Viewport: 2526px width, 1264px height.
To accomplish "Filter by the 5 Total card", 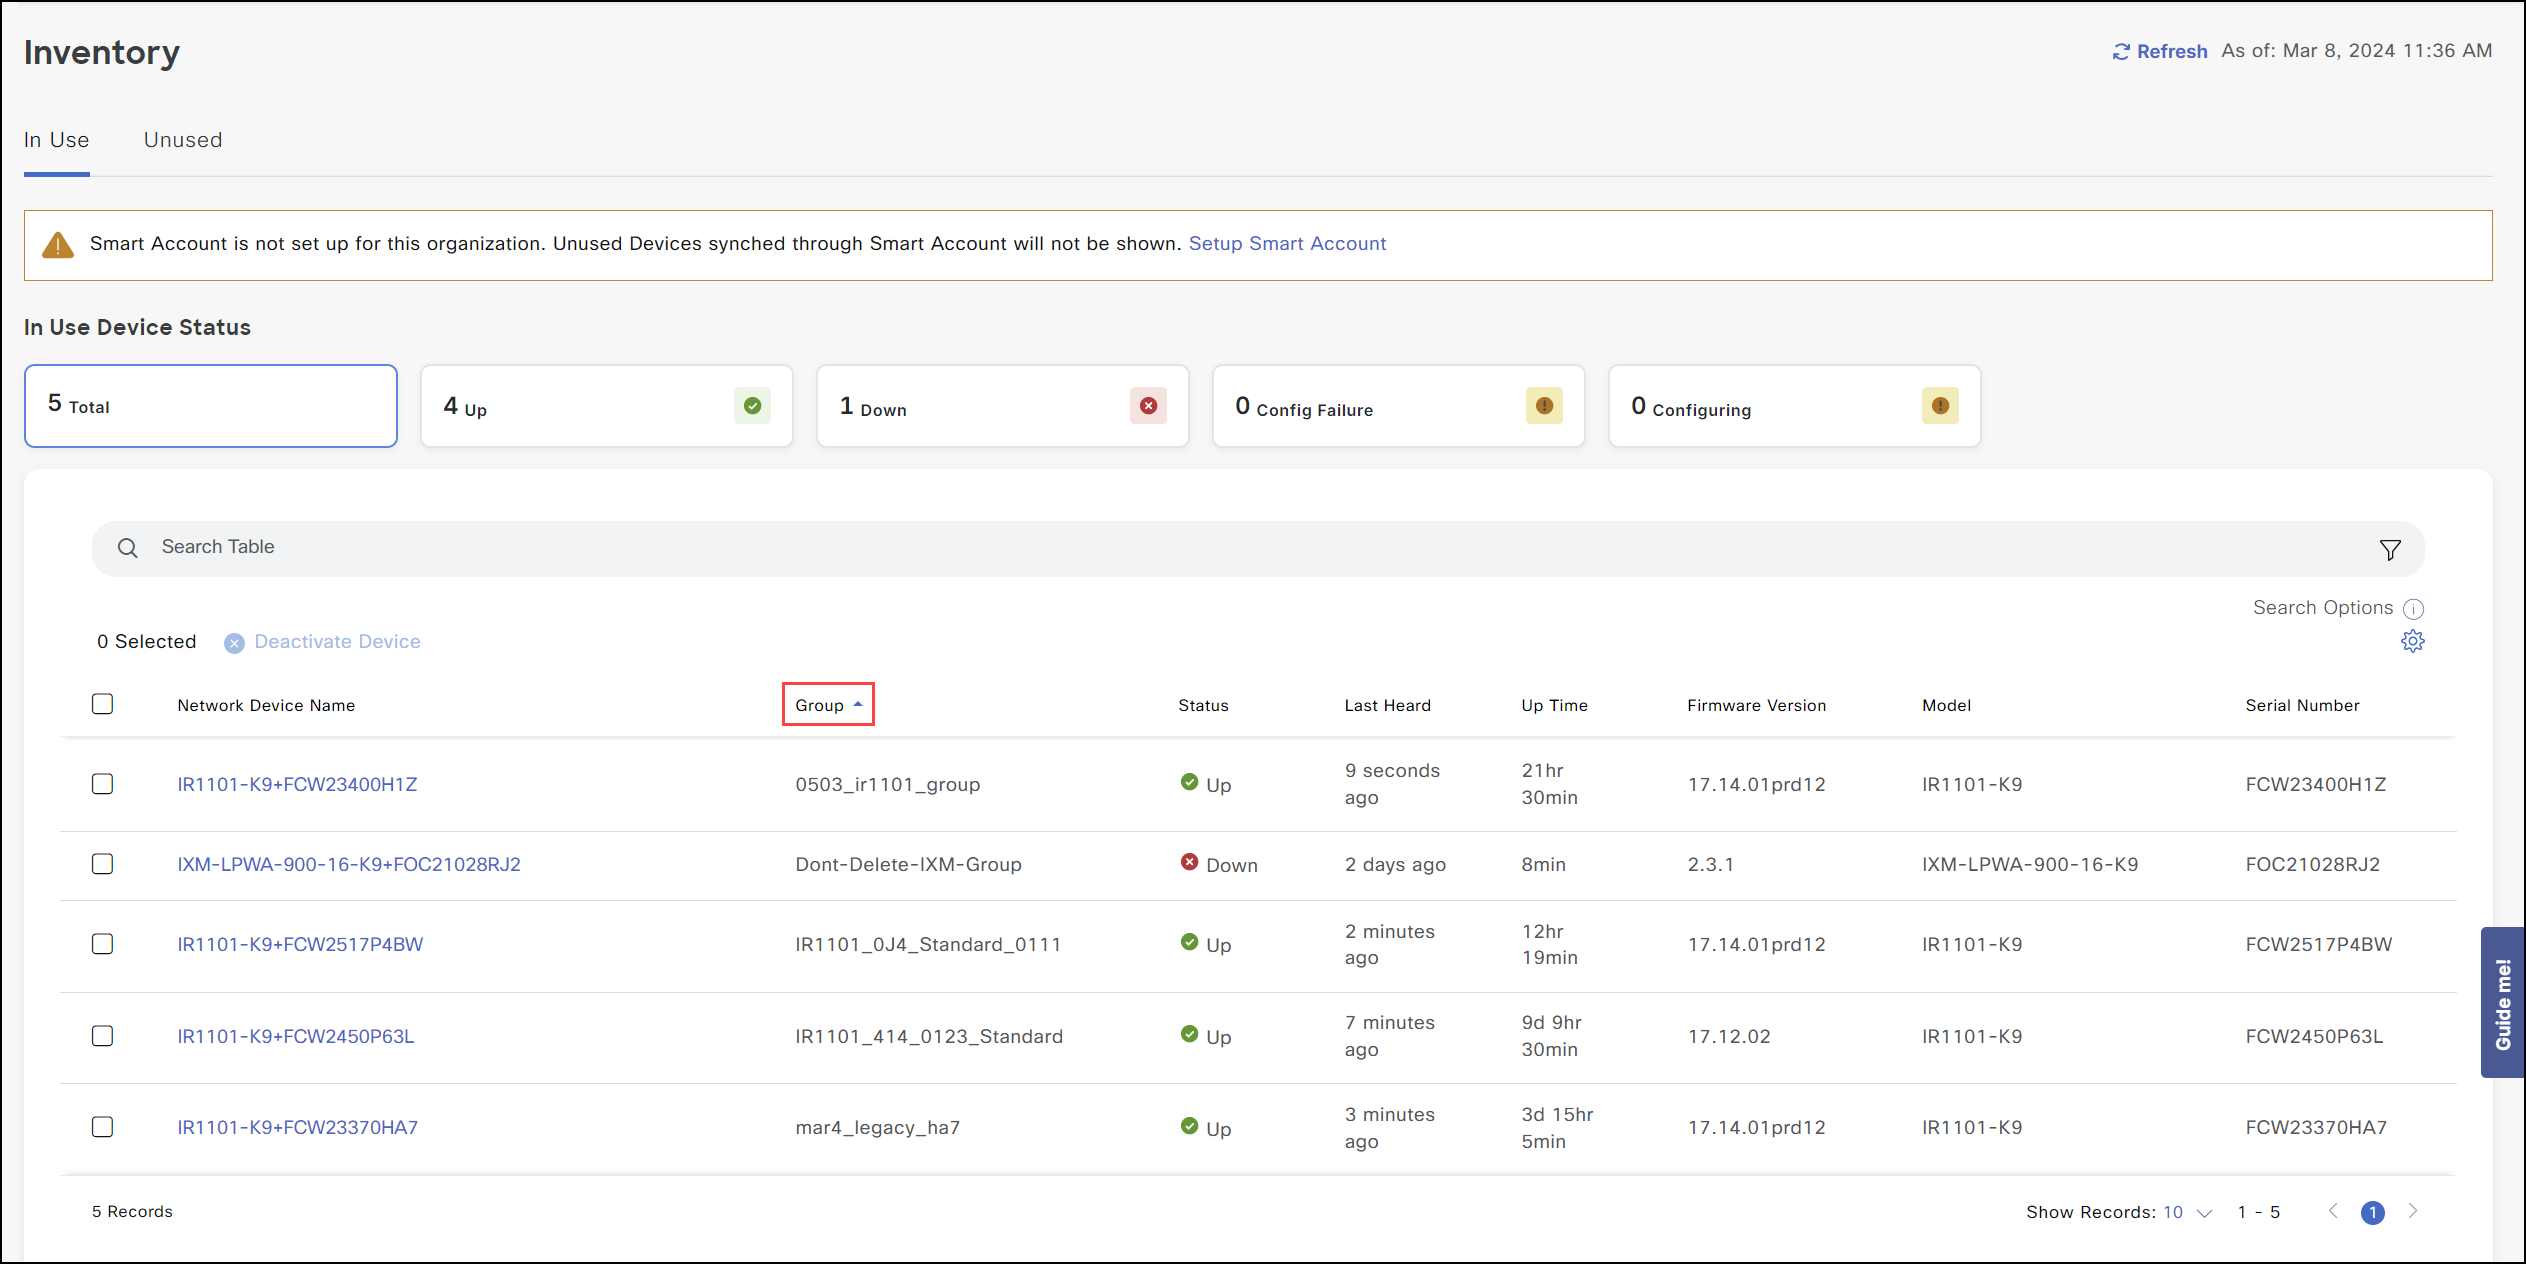I will coord(211,406).
